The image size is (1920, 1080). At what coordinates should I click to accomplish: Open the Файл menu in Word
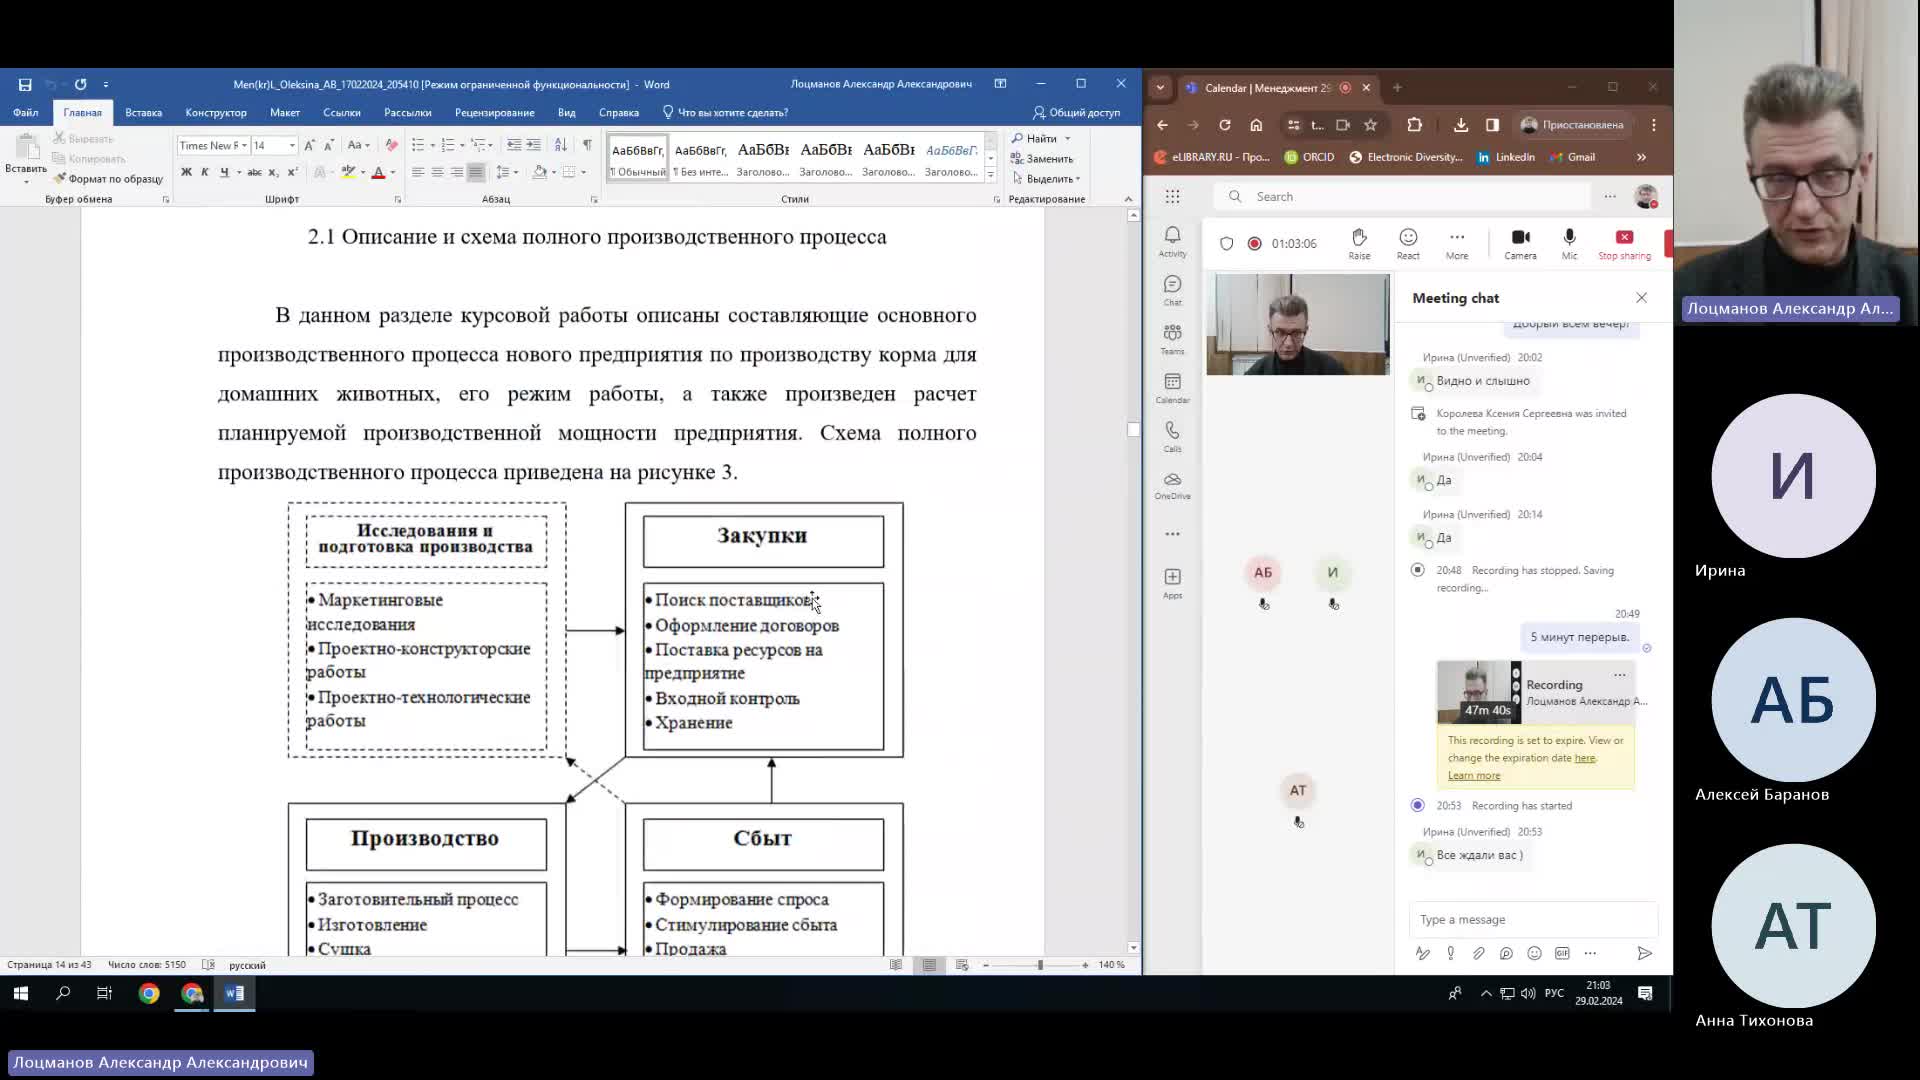[x=26, y=113]
